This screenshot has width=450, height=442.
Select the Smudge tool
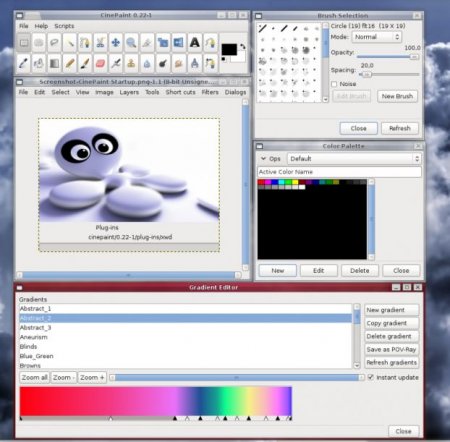(178, 63)
